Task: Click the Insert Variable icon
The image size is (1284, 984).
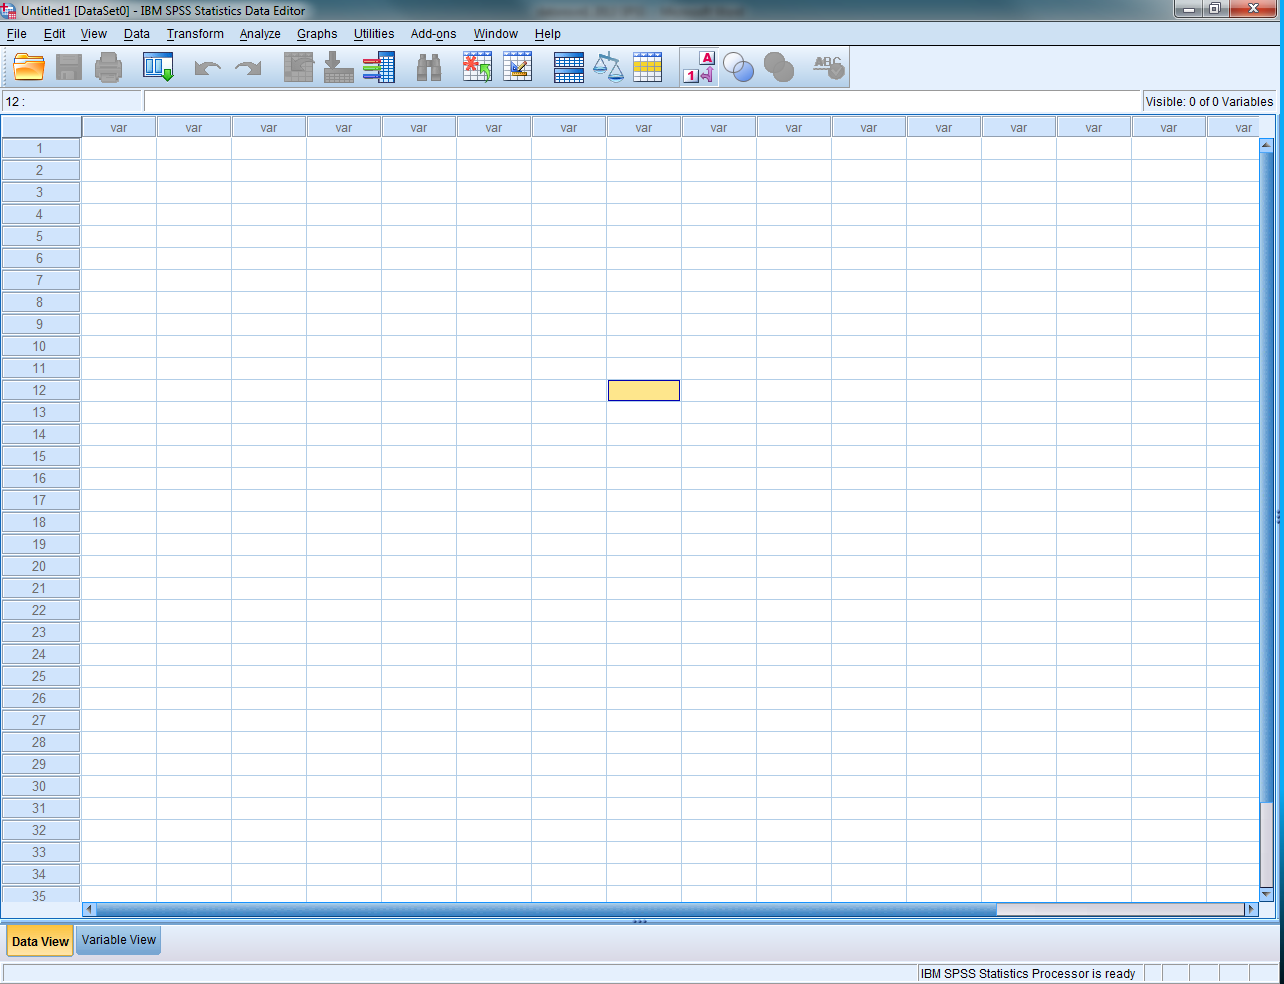Action: 517,68
